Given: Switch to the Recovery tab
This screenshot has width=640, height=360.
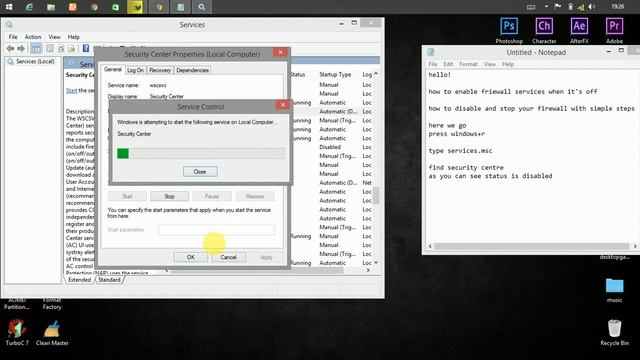Looking at the screenshot, I should tap(160, 70).
